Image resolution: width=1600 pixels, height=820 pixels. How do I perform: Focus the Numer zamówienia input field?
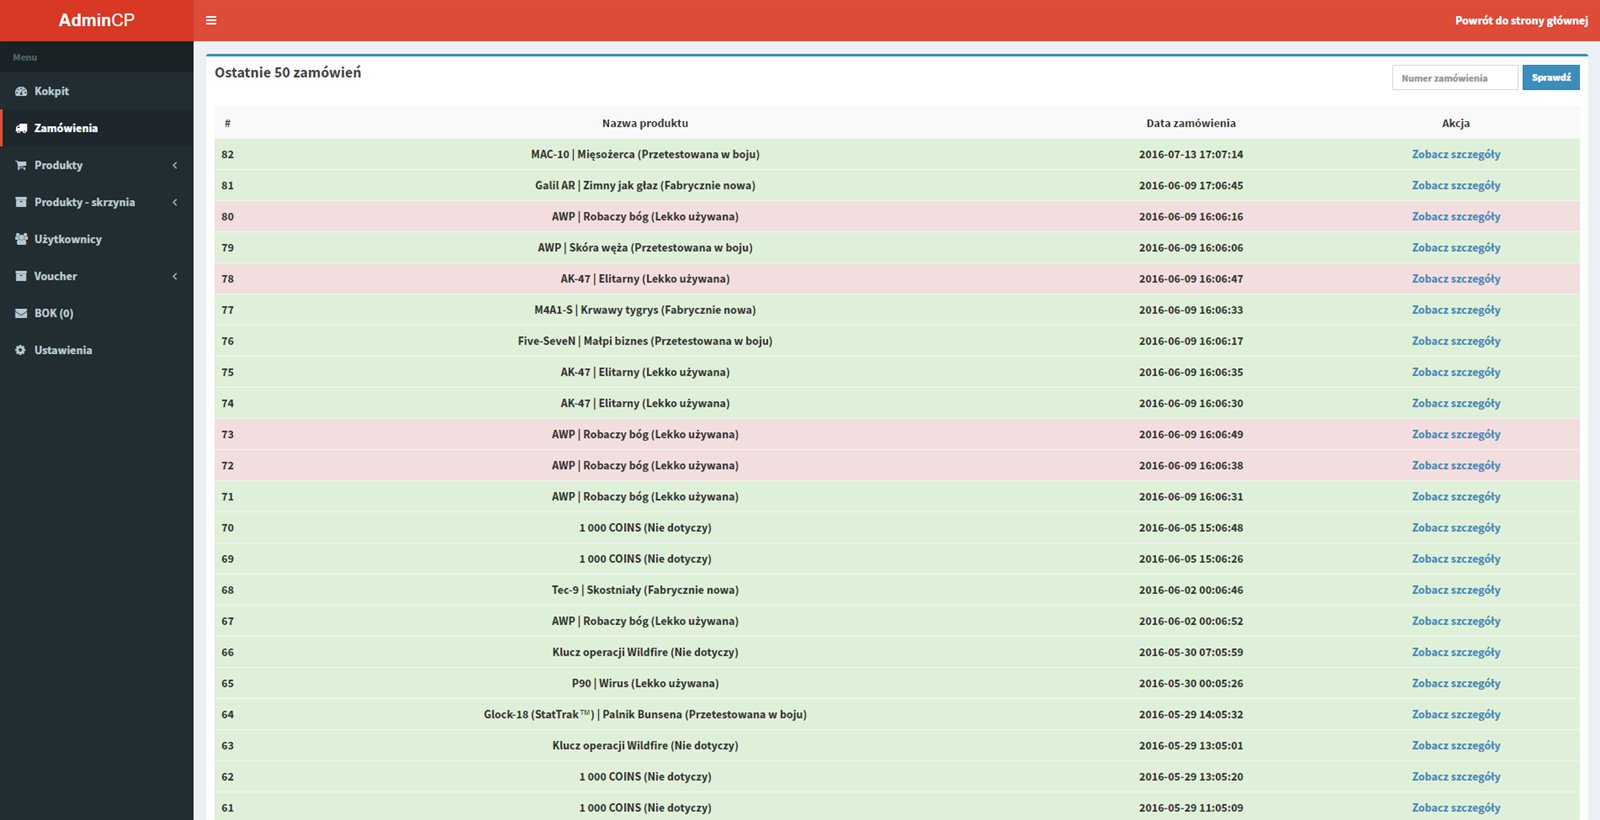(x=1454, y=78)
